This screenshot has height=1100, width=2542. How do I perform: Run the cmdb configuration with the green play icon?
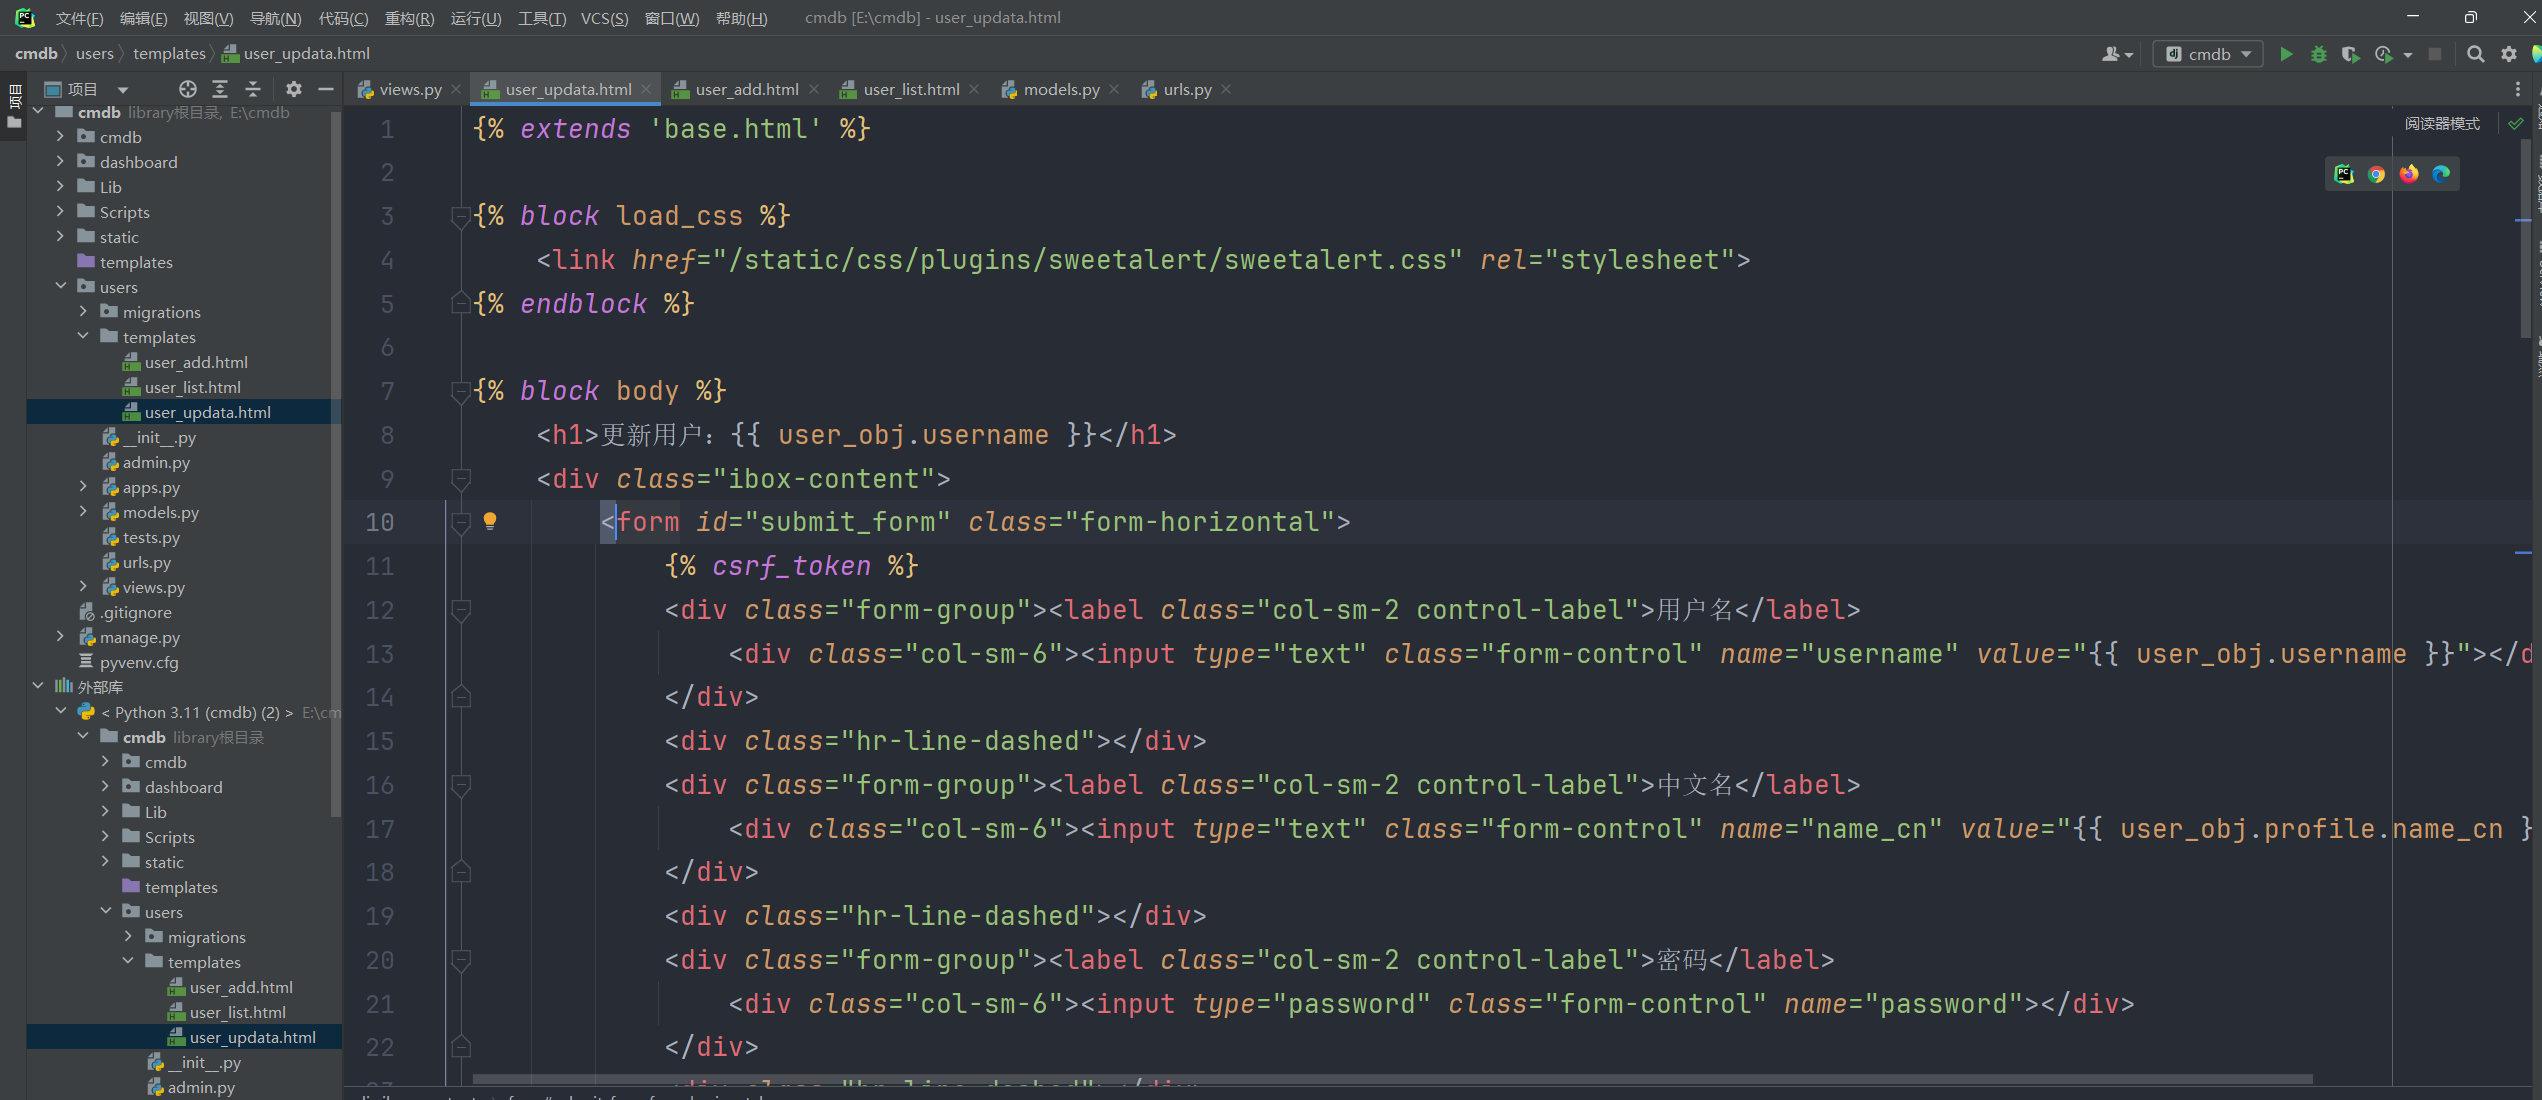tap(2286, 54)
